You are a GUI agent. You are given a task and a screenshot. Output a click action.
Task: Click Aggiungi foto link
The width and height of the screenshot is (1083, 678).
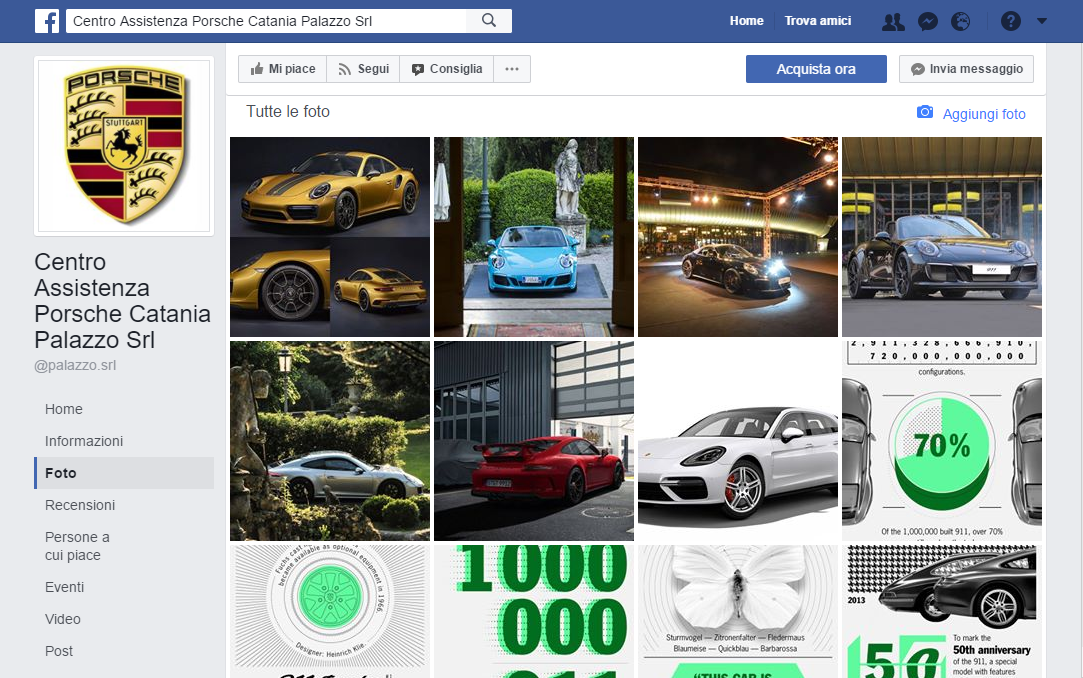coord(984,114)
